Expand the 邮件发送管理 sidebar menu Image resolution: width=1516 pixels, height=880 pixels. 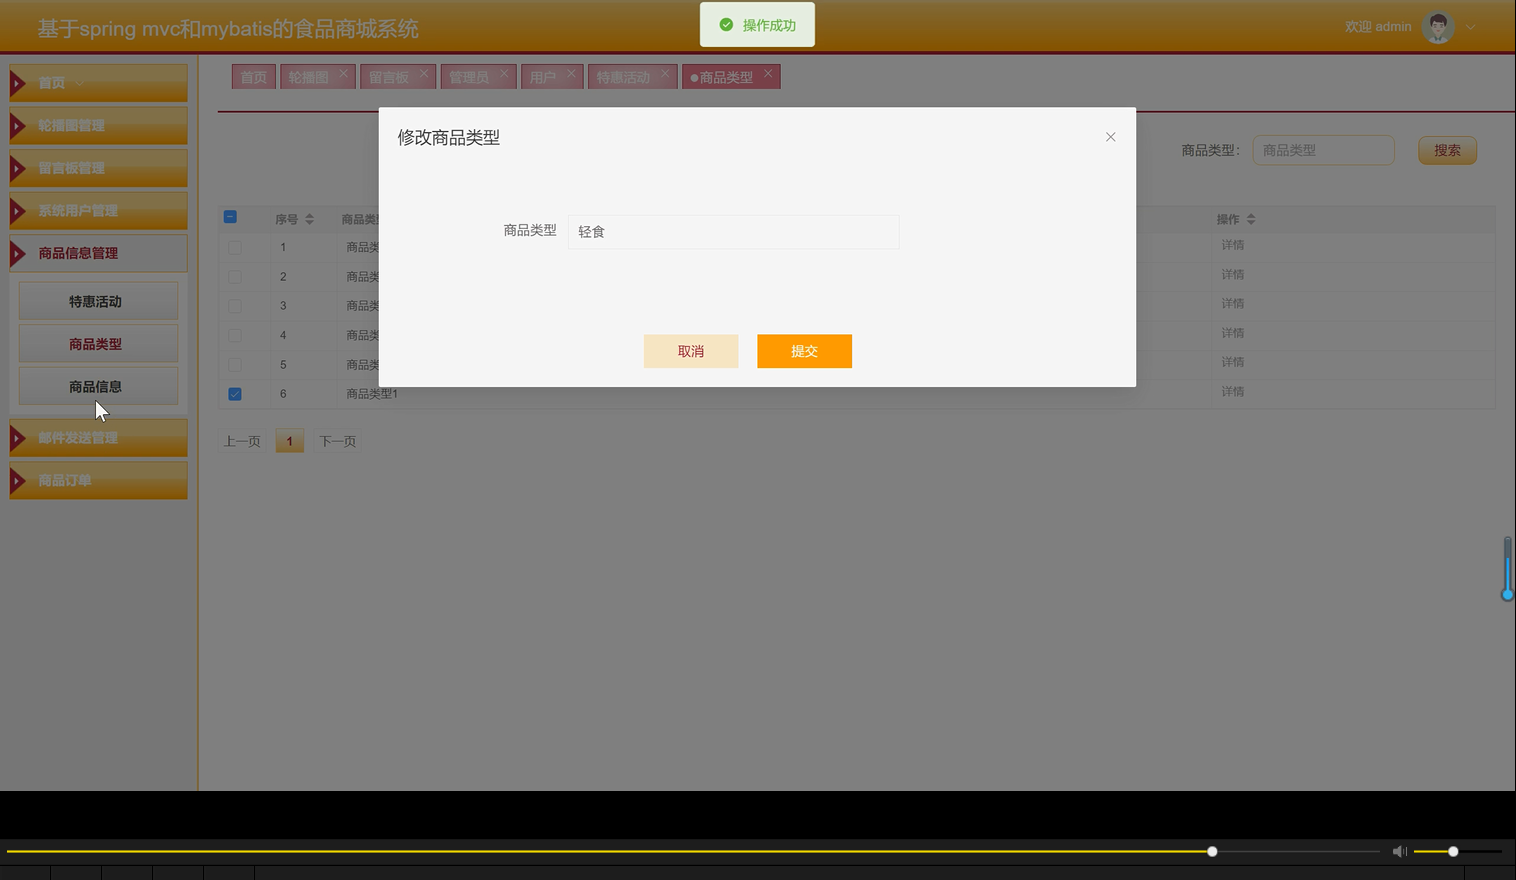tap(98, 437)
